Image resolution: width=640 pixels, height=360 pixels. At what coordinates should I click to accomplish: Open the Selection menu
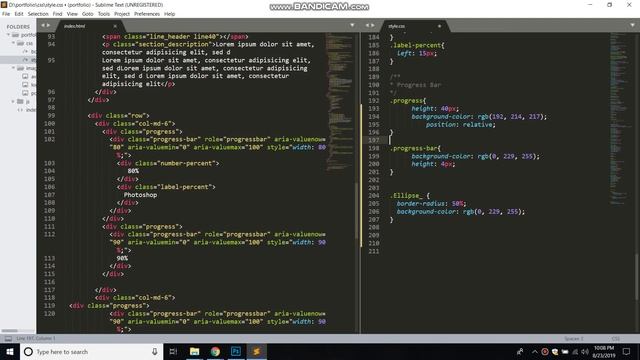(x=38, y=14)
